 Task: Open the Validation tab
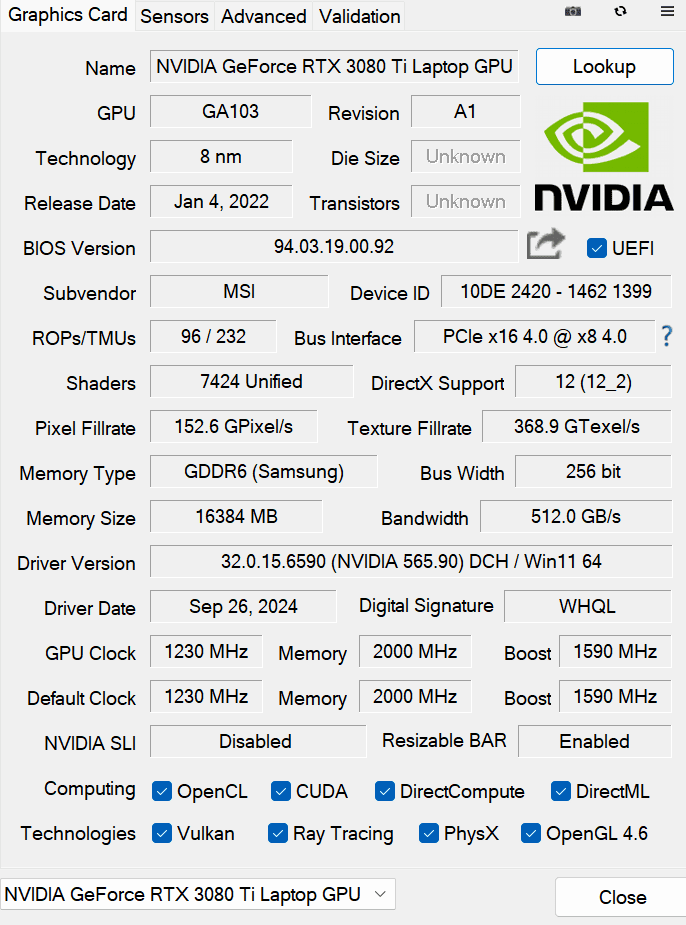(x=360, y=16)
